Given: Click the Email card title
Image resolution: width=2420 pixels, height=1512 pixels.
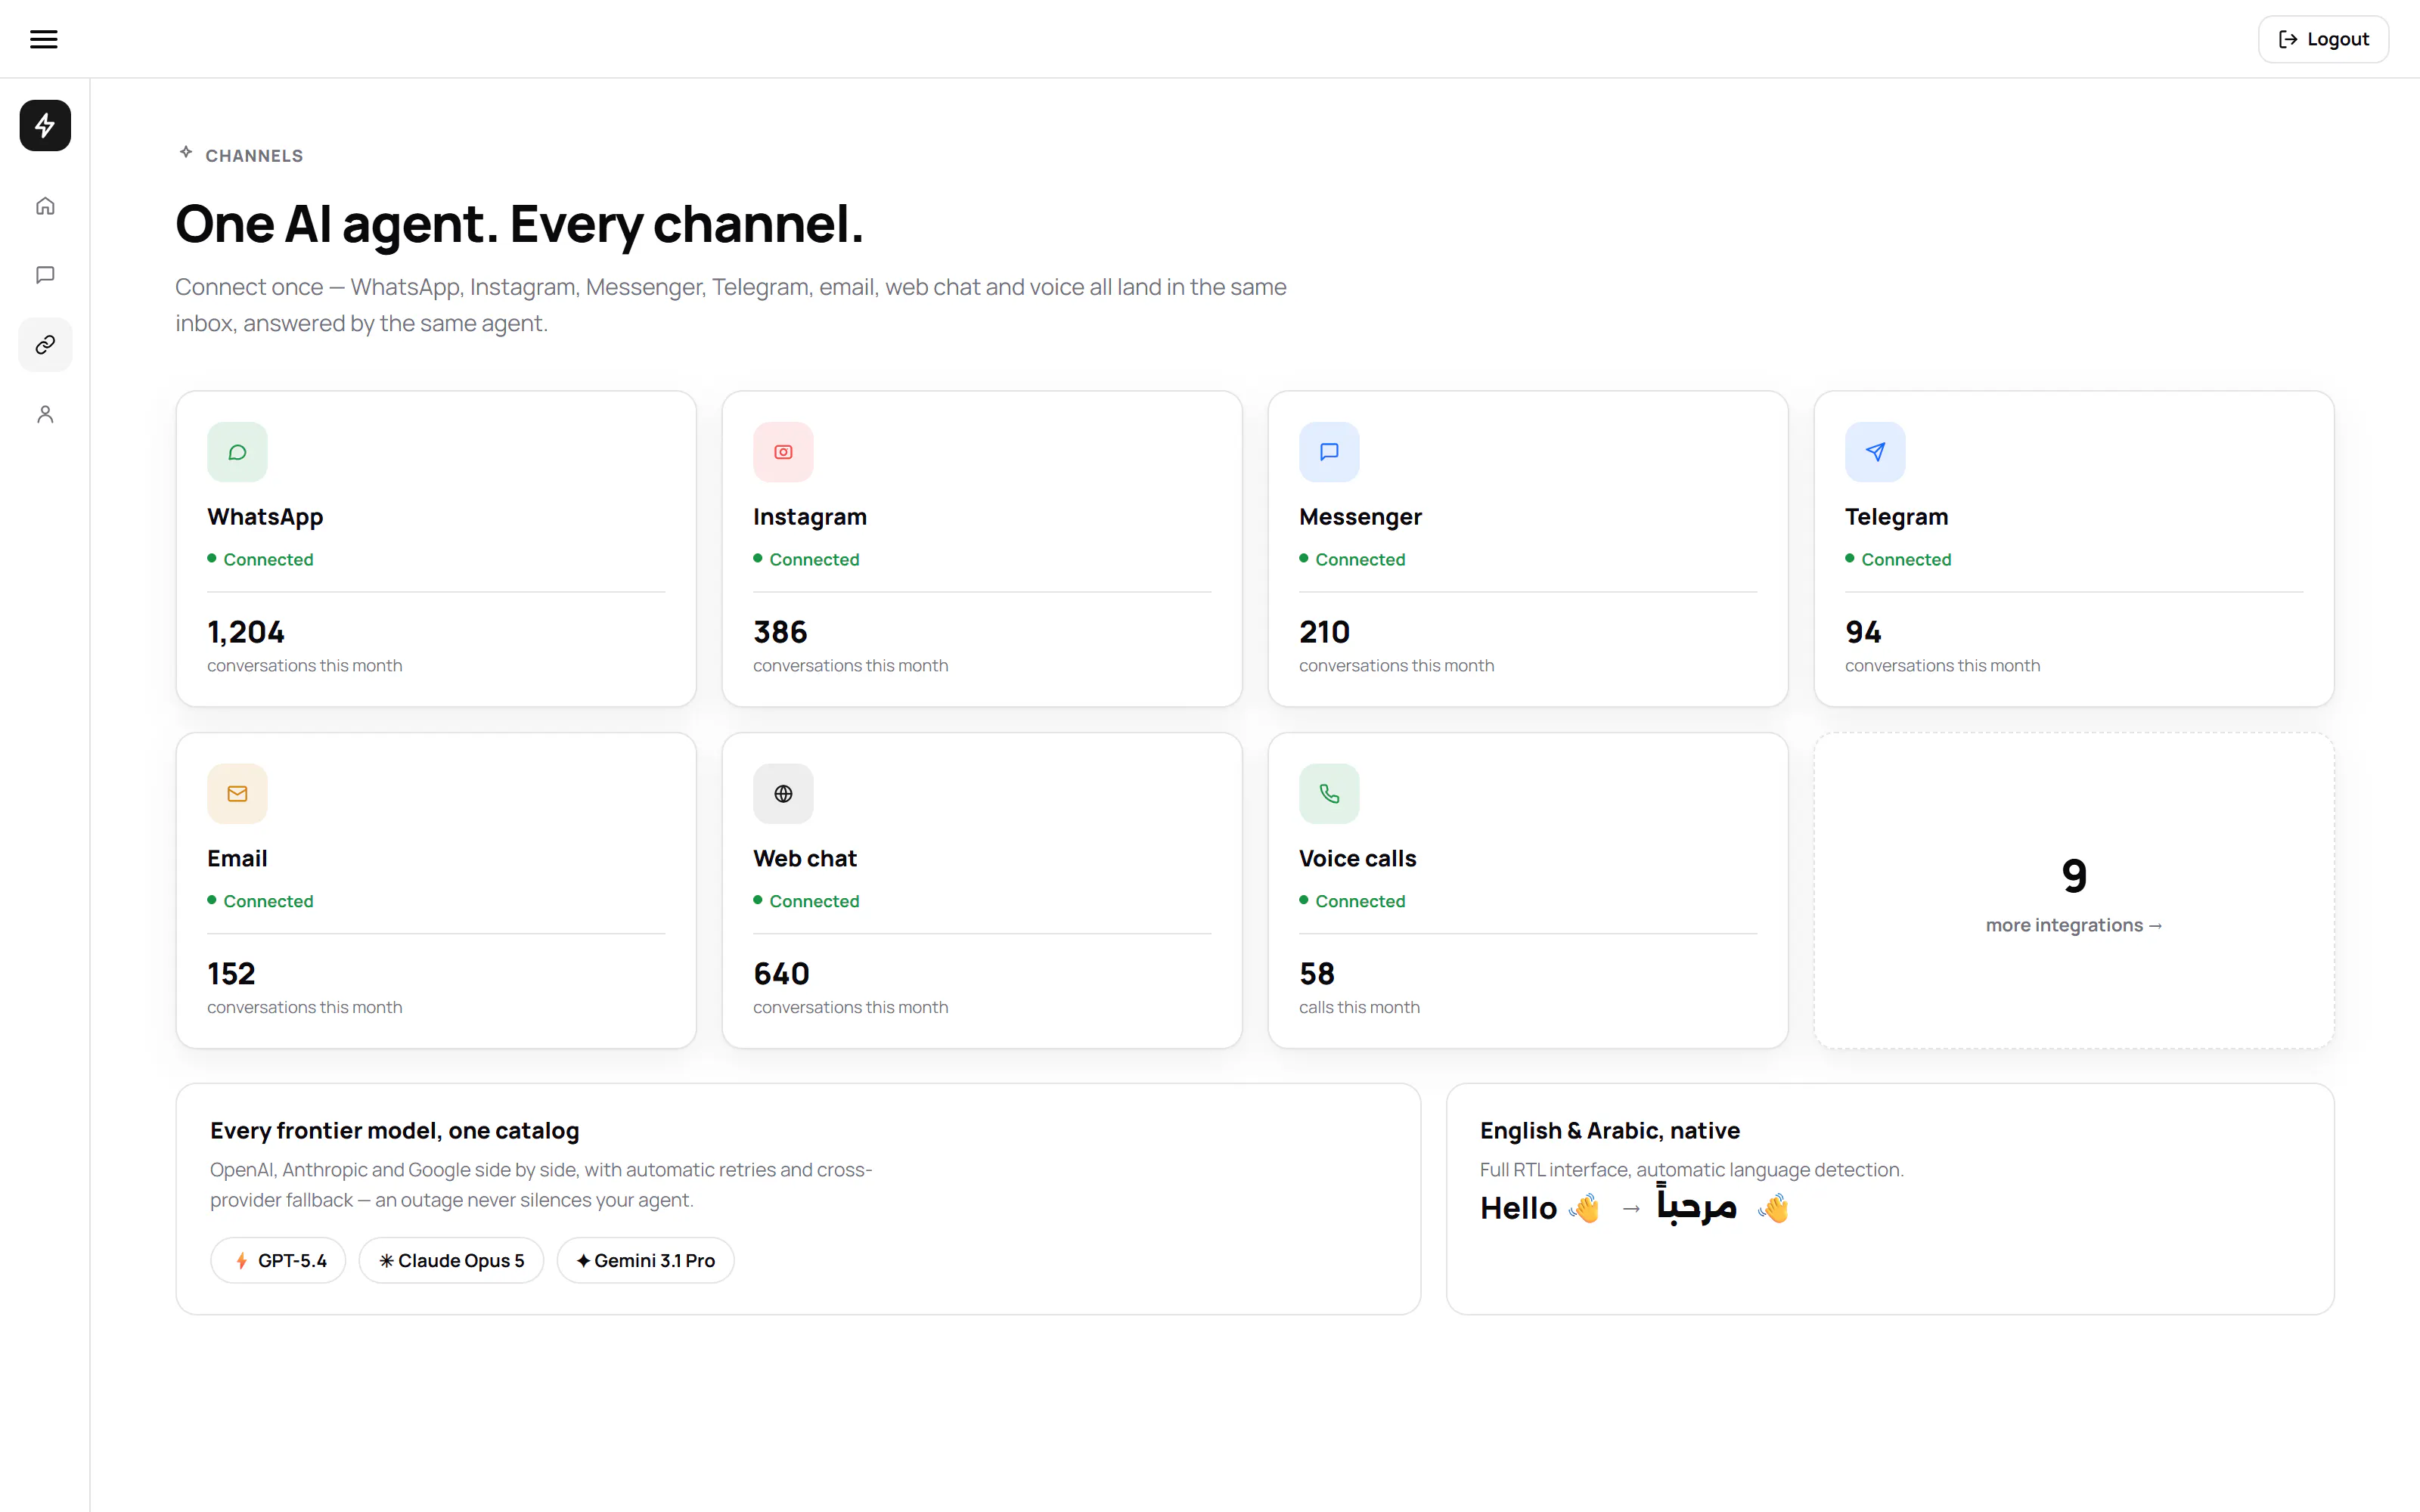Looking at the screenshot, I should [x=237, y=858].
